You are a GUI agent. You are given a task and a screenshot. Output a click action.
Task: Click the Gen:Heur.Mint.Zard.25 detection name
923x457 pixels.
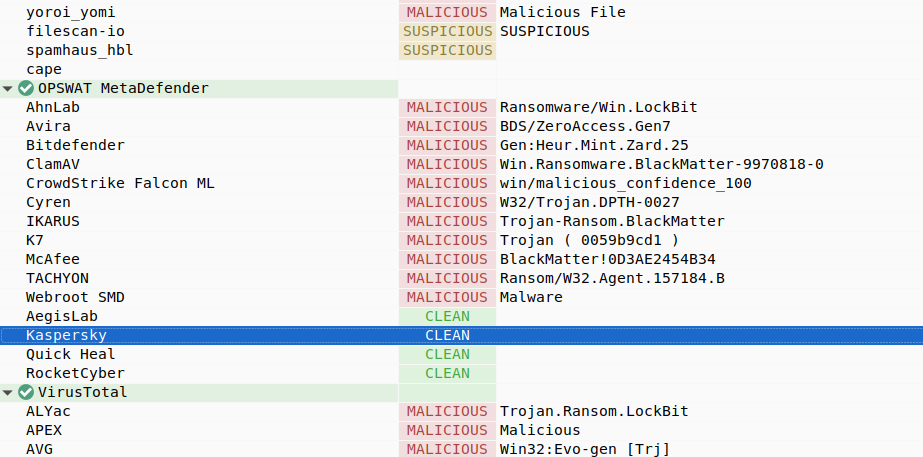[x=594, y=145]
